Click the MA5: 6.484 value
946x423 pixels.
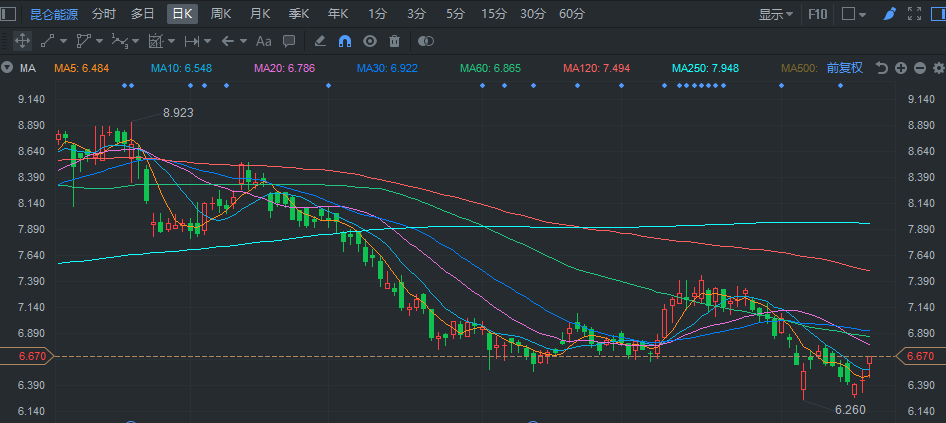pyautogui.click(x=81, y=68)
